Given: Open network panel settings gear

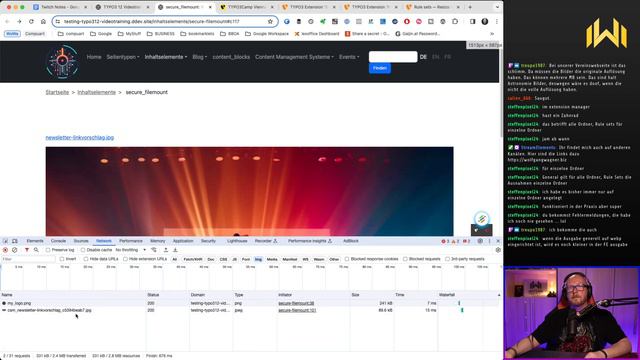Looking at the screenshot, I should pos(498,250).
